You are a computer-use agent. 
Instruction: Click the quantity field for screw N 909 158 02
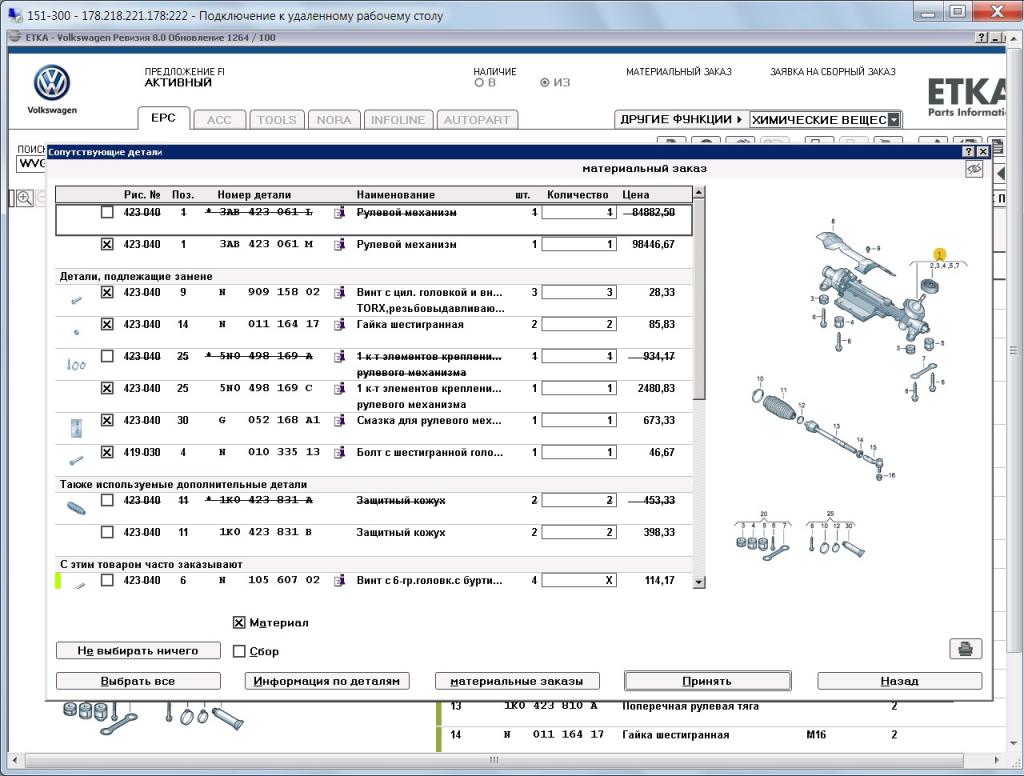coord(579,292)
